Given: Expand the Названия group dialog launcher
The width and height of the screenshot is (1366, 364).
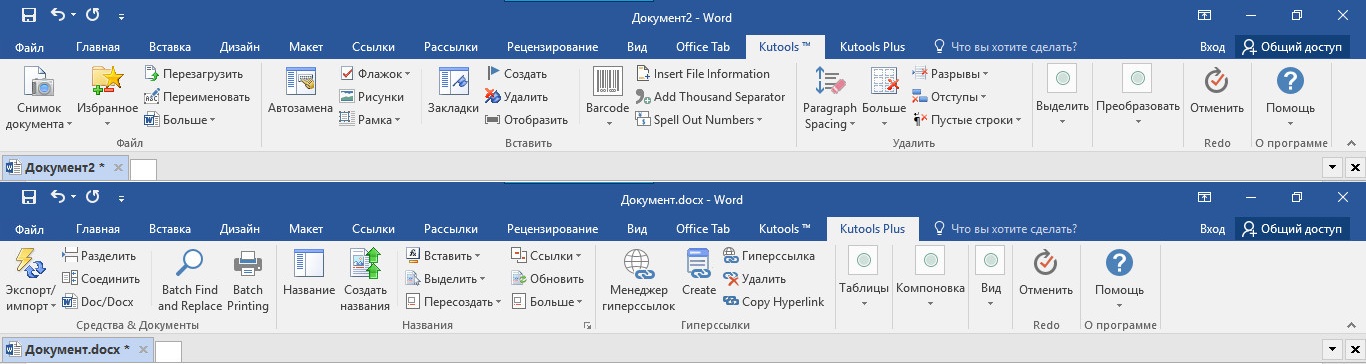Looking at the screenshot, I should [x=588, y=326].
